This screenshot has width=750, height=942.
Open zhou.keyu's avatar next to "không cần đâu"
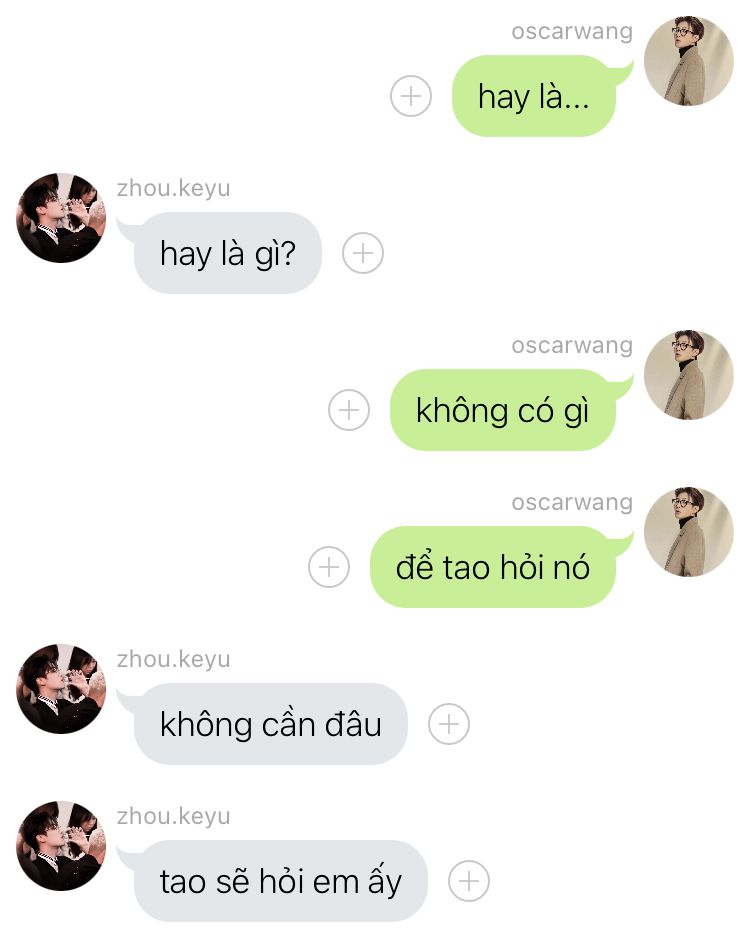coord(61,689)
